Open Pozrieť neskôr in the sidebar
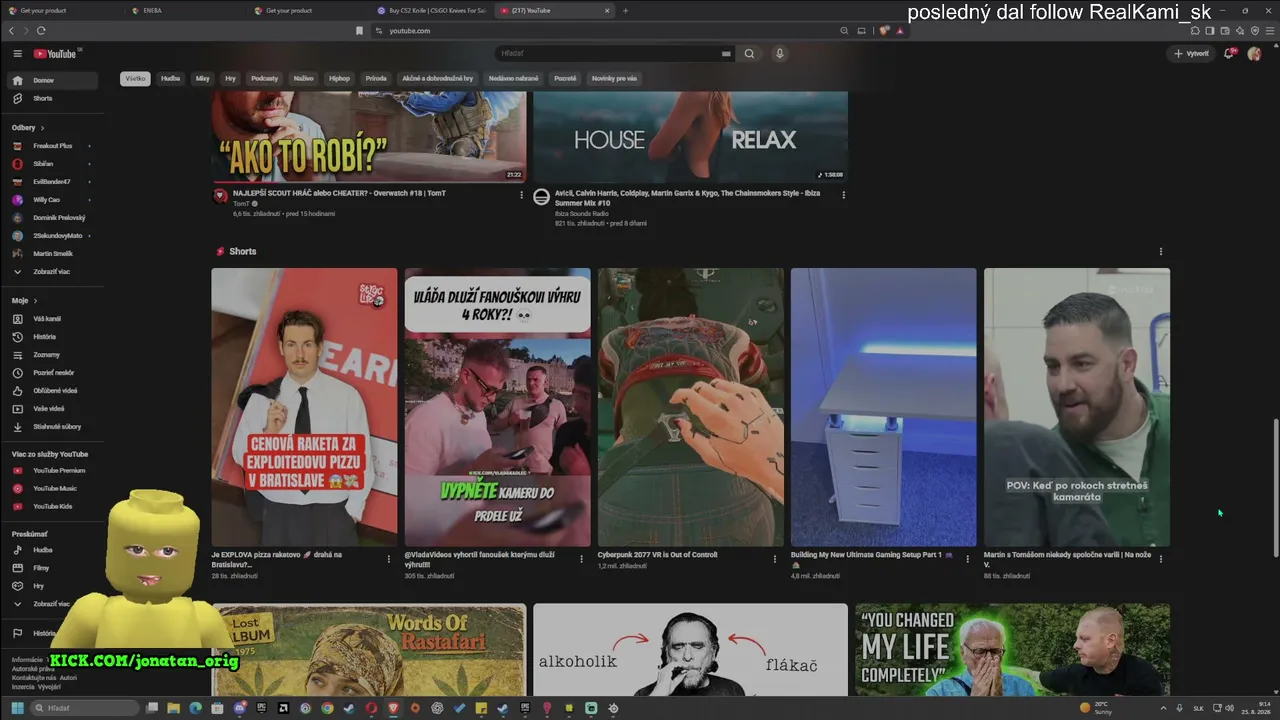The width and height of the screenshot is (1280, 720). click(52, 373)
